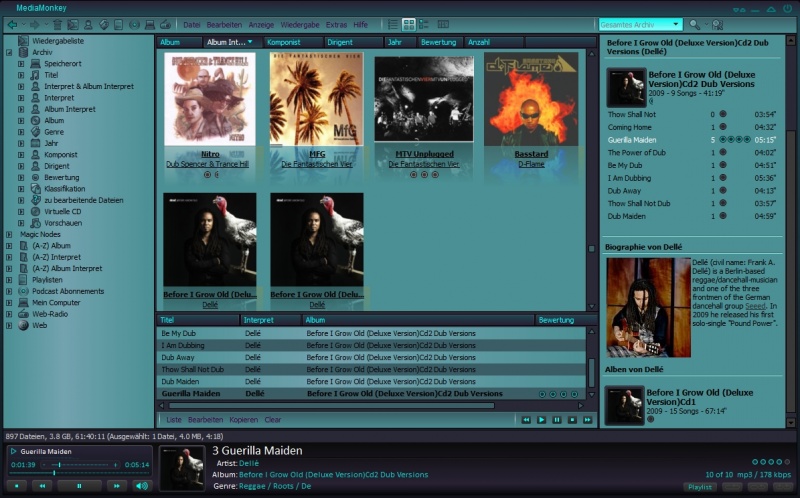The height and width of the screenshot is (498, 800).
Task: Expand the Komponist tree node
Action: coord(21,155)
